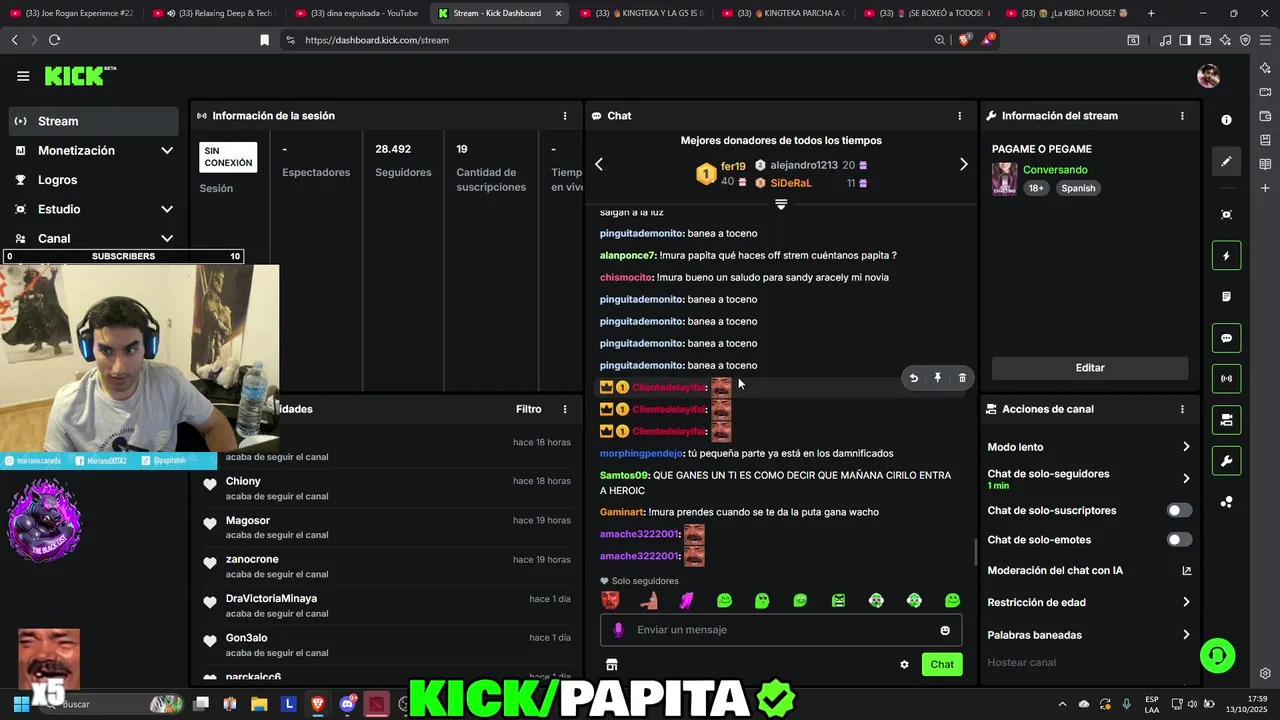Click the Brave Shields icon in address bar
1280x720 pixels.
(964, 40)
